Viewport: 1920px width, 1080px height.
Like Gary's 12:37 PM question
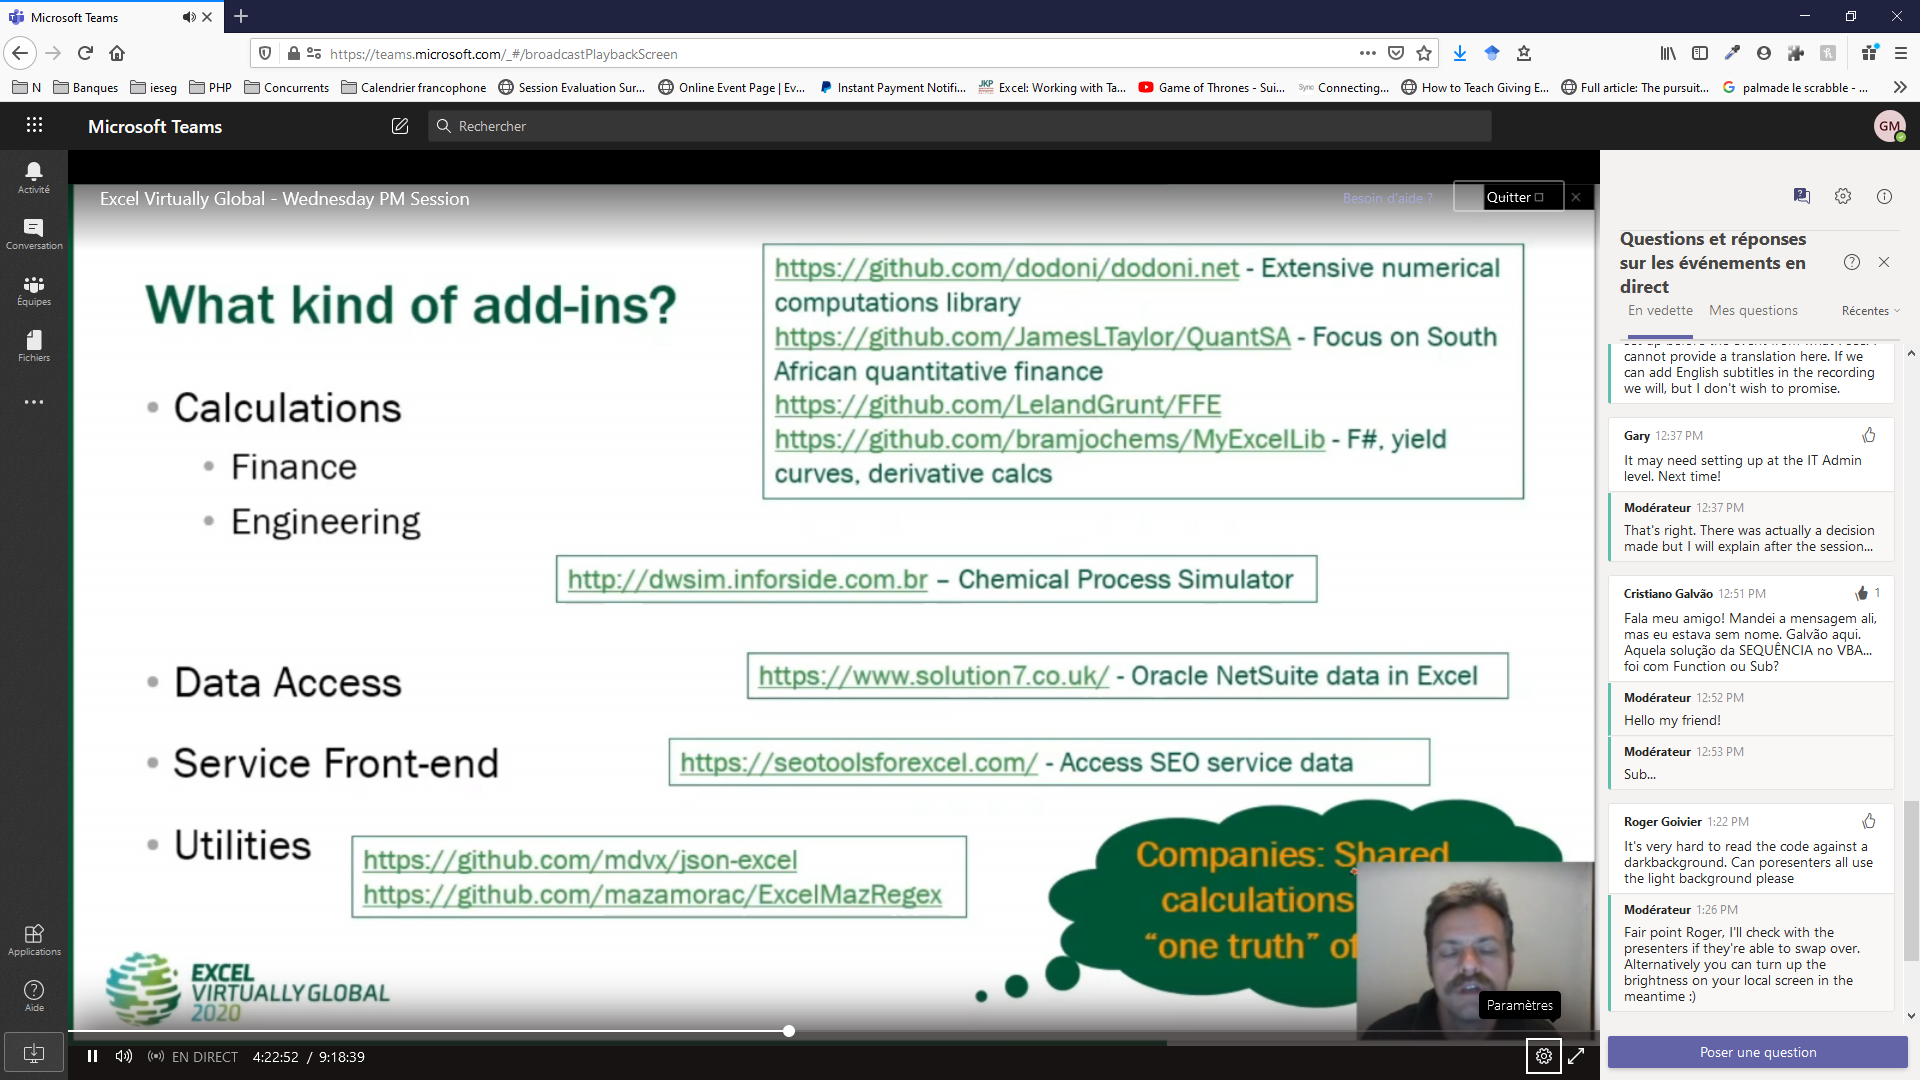coord(1869,435)
